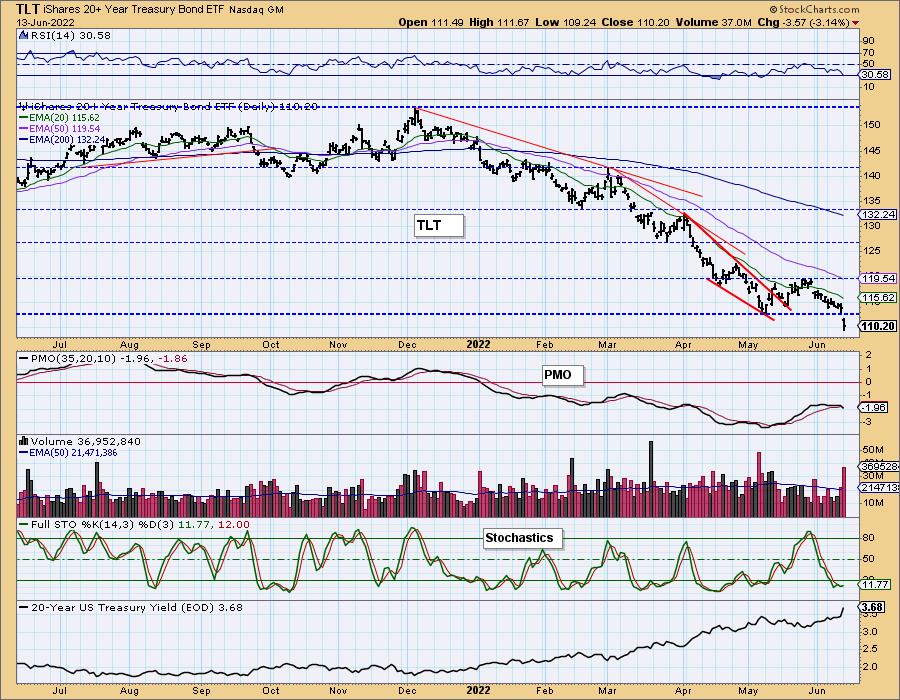This screenshot has height=700, width=900.
Task: Click the PMO(35,20,10) -1.96, -1.86 legend
Action: click(x=103, y=359)
